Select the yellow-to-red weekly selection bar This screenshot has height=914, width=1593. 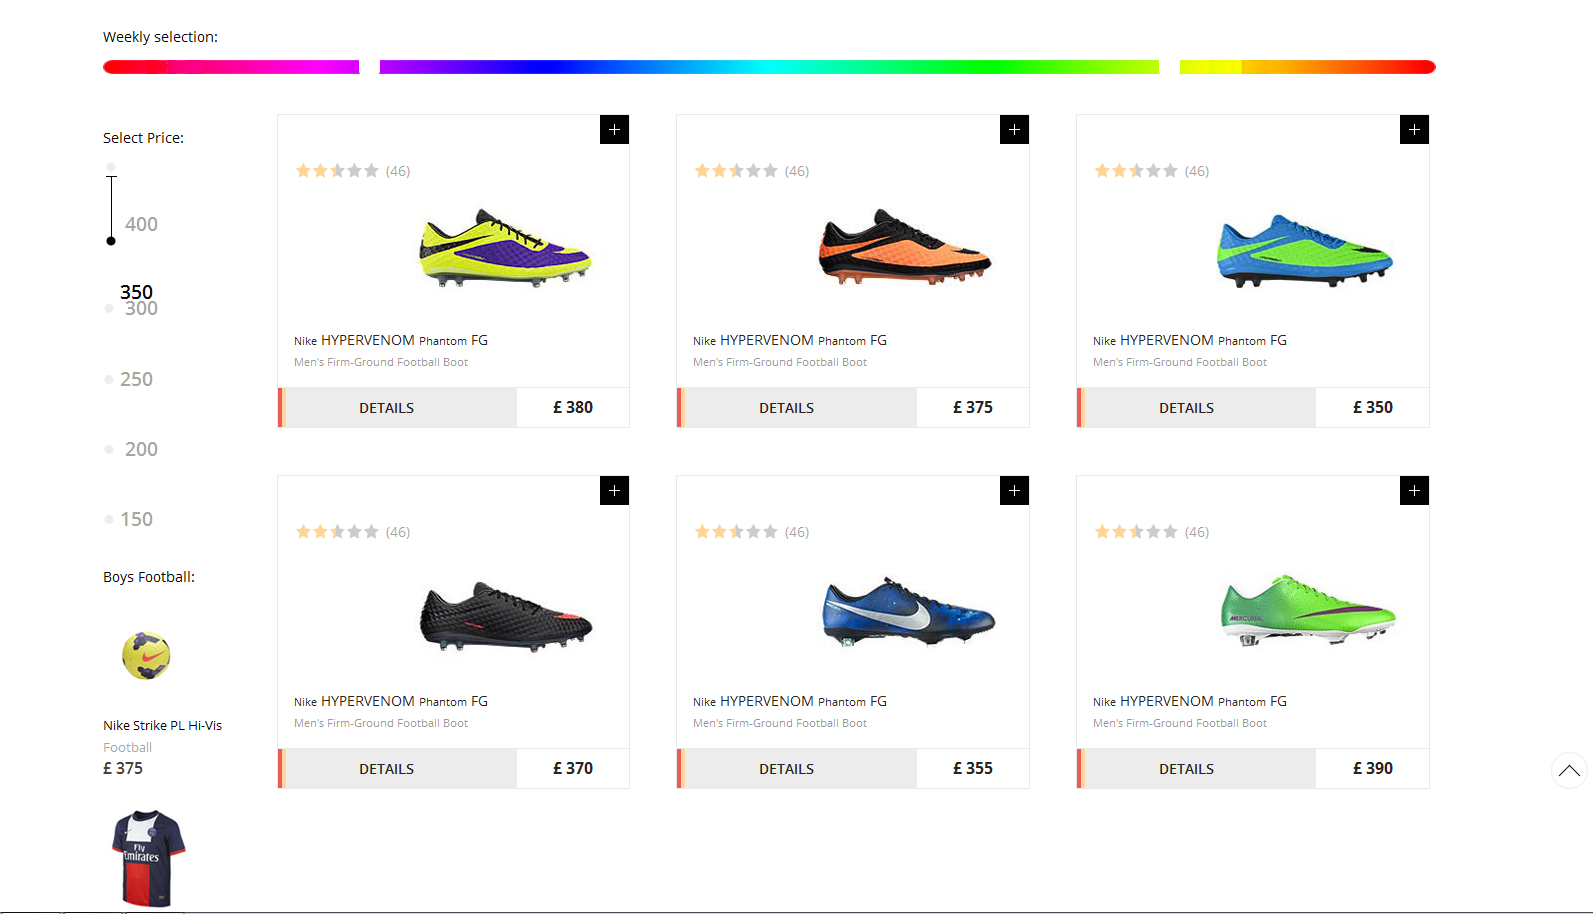[x=1308, y=67]
